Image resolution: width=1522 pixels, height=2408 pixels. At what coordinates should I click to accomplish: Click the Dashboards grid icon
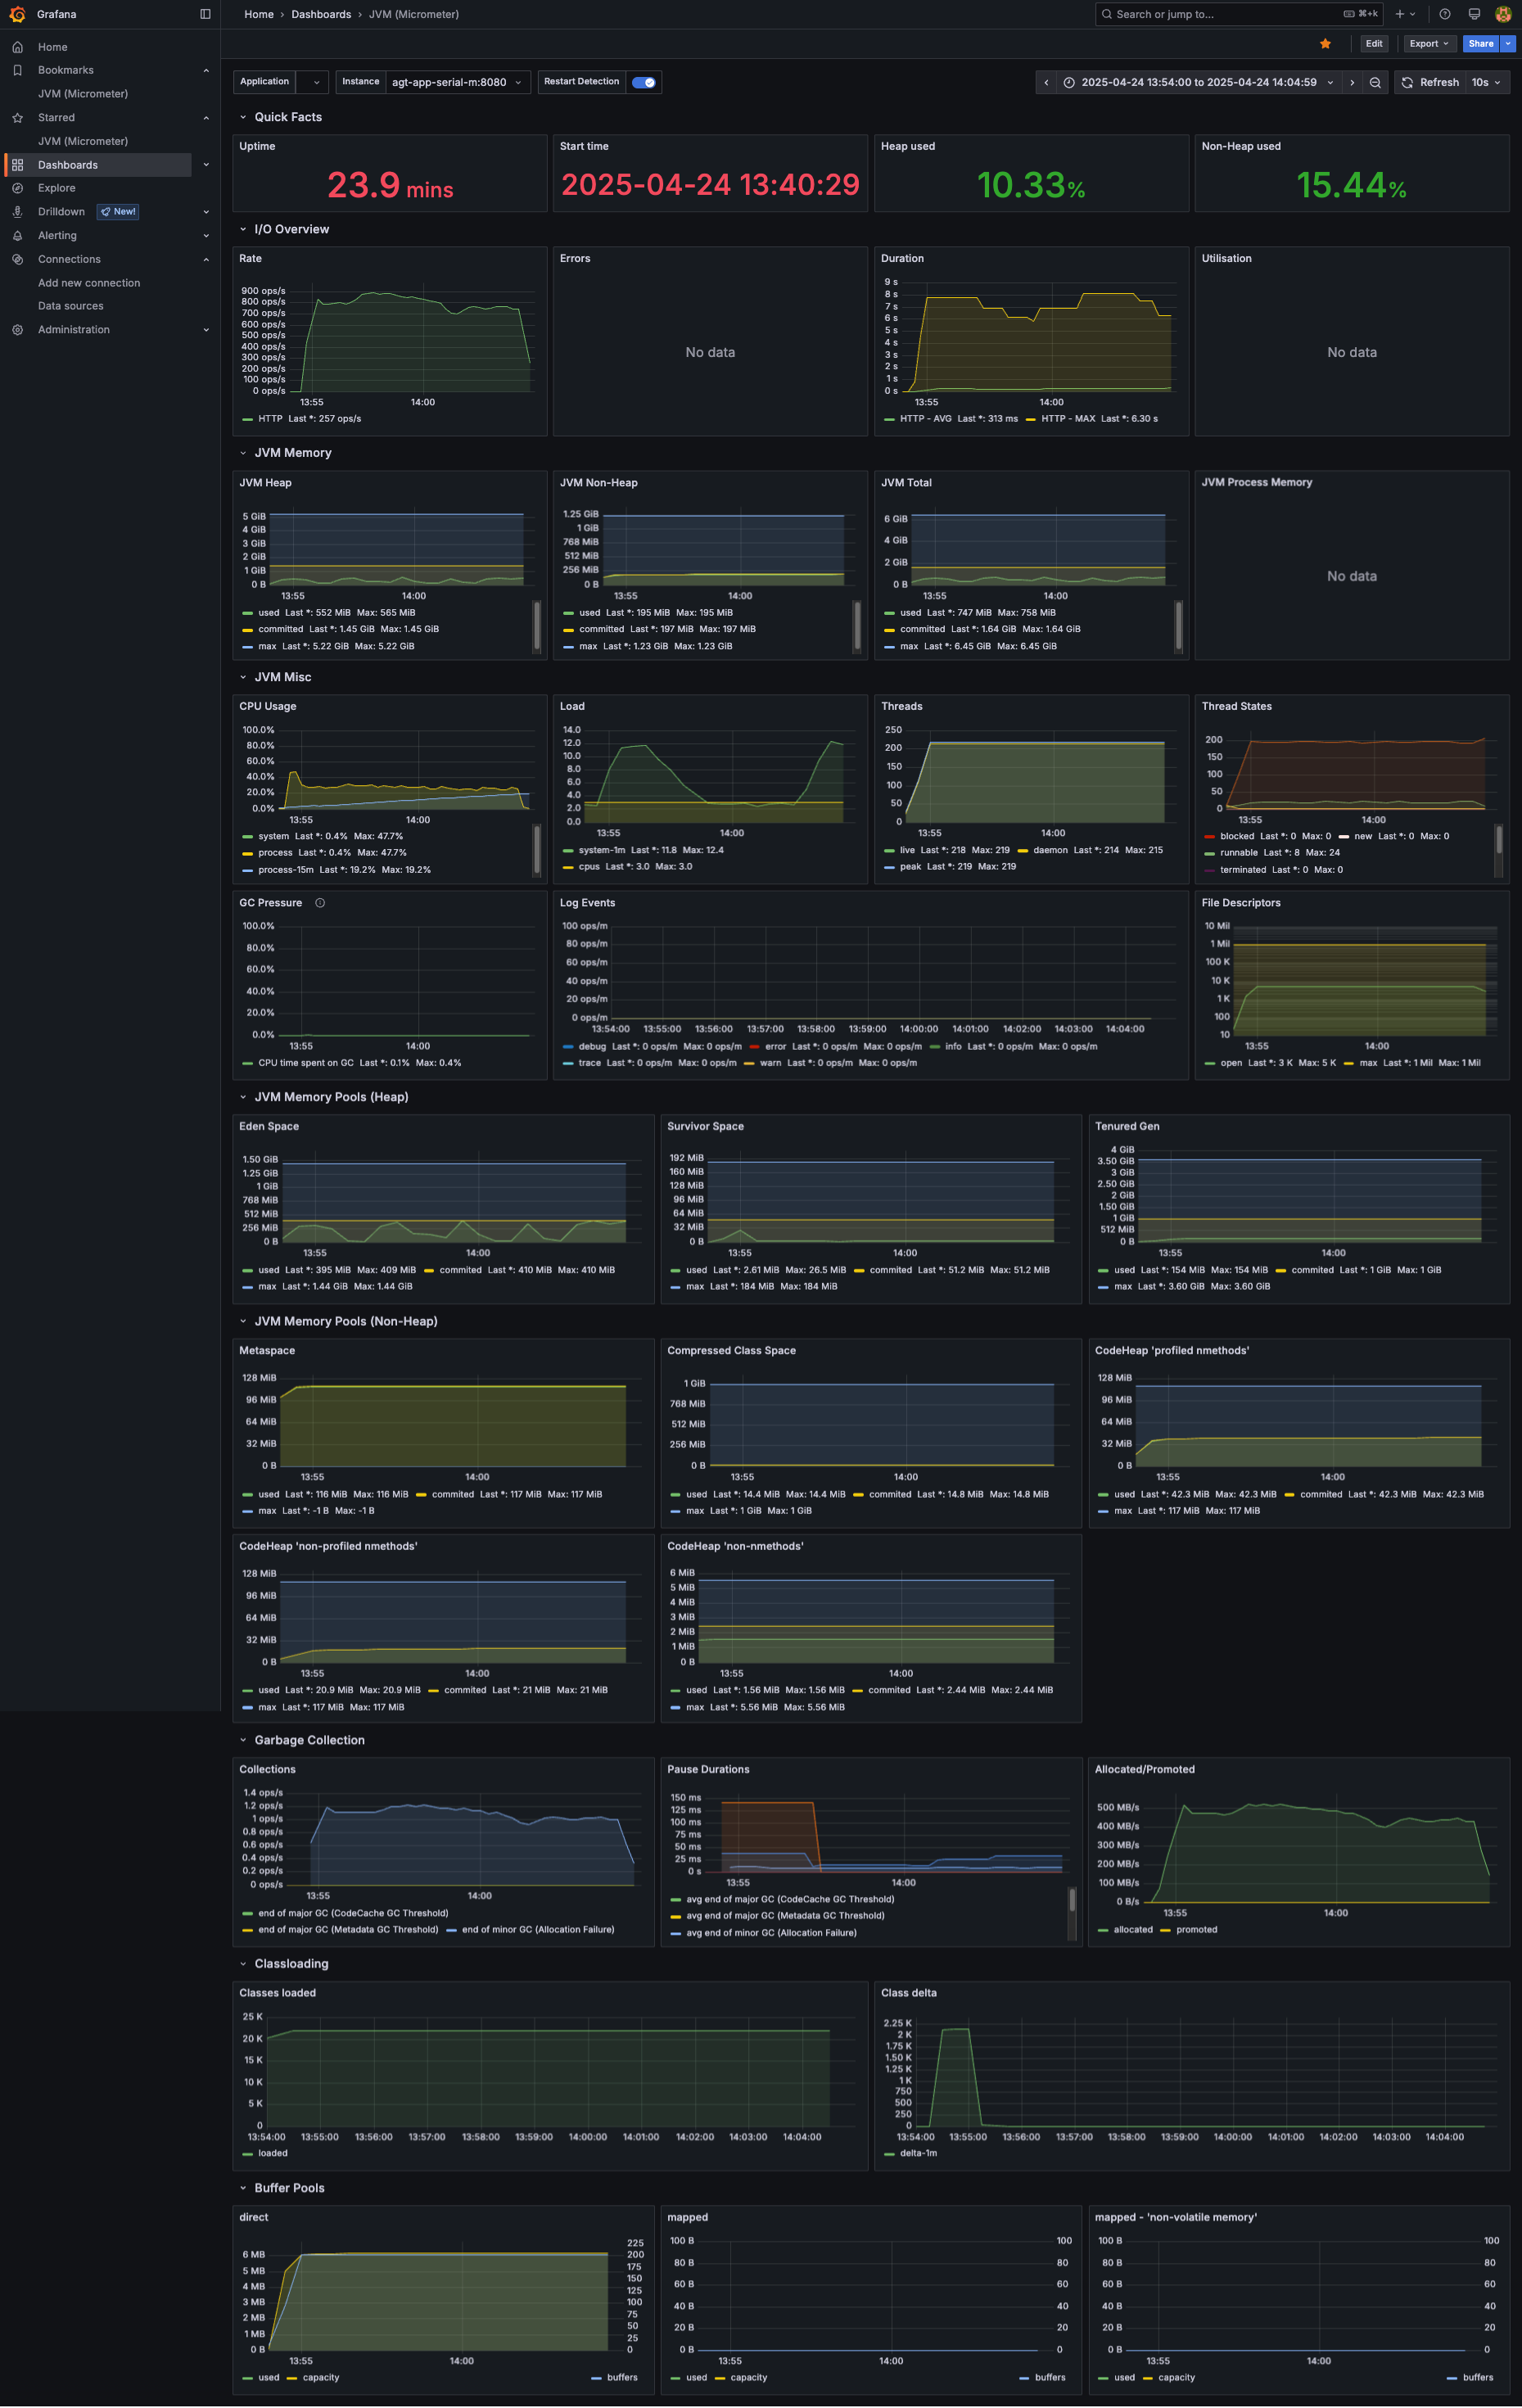17,165
